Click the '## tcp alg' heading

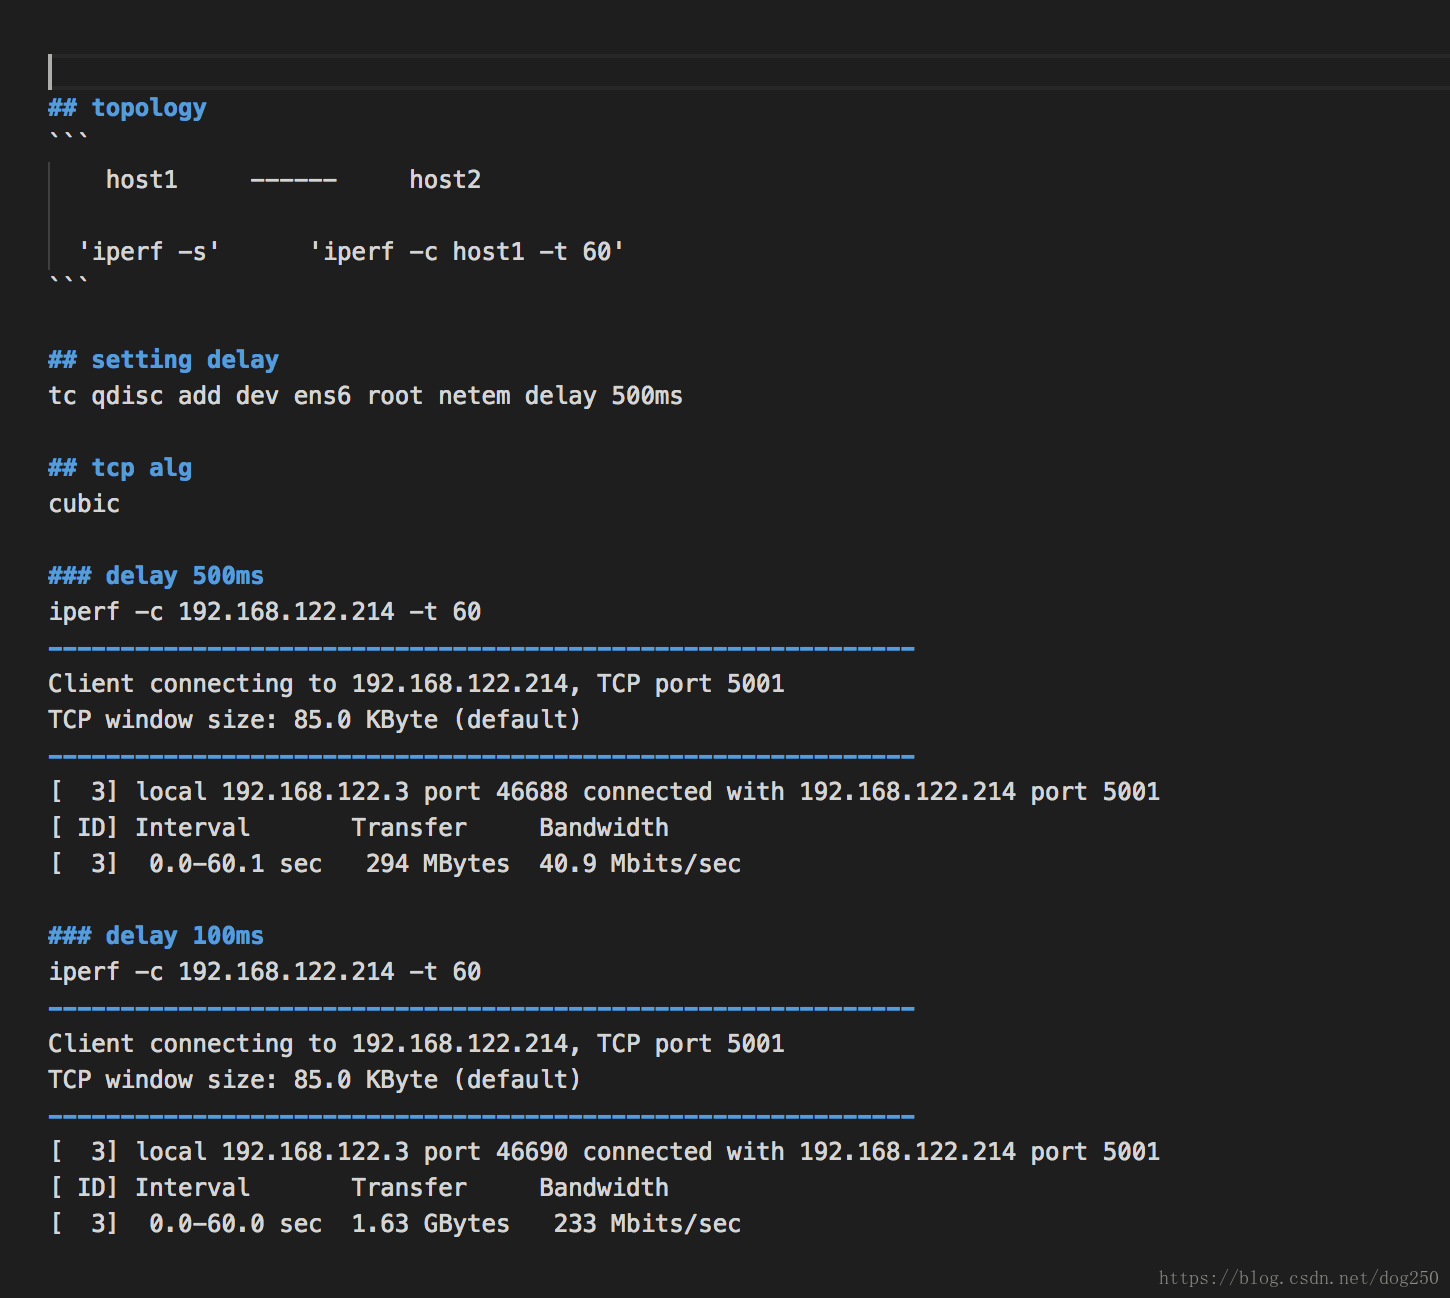[x=120, y=468]
